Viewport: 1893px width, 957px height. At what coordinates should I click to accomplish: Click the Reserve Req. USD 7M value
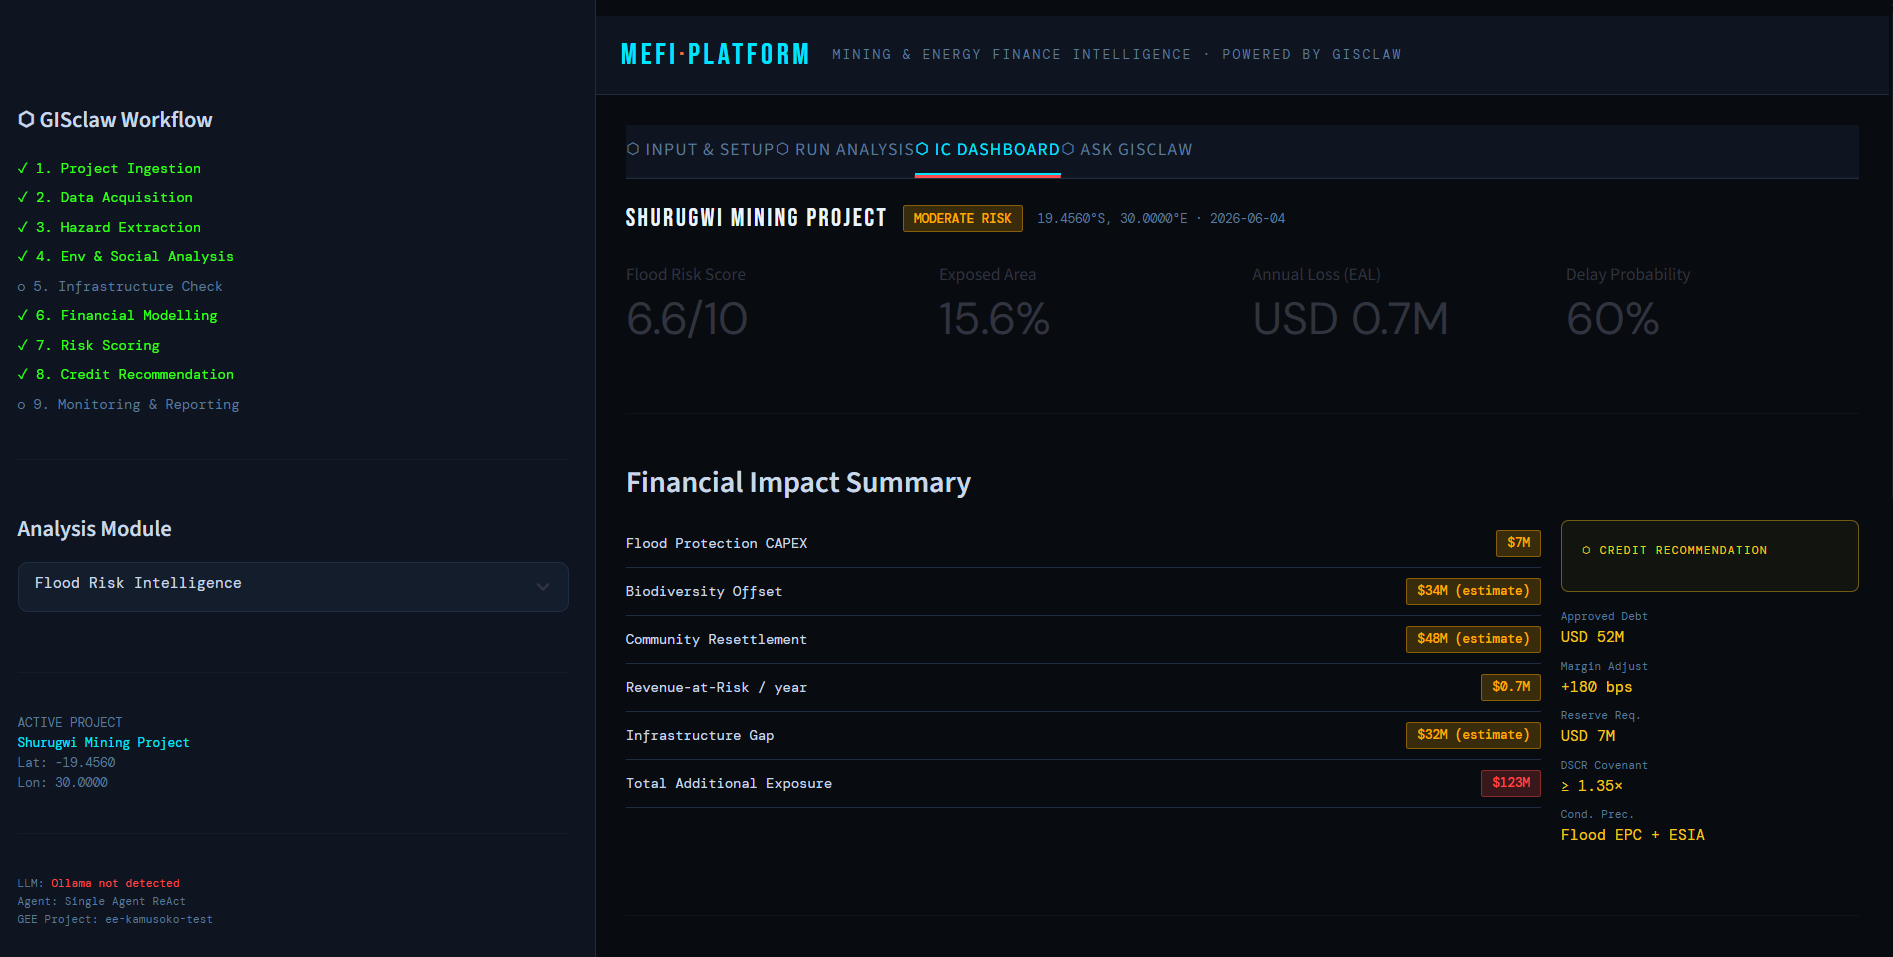1588,736
